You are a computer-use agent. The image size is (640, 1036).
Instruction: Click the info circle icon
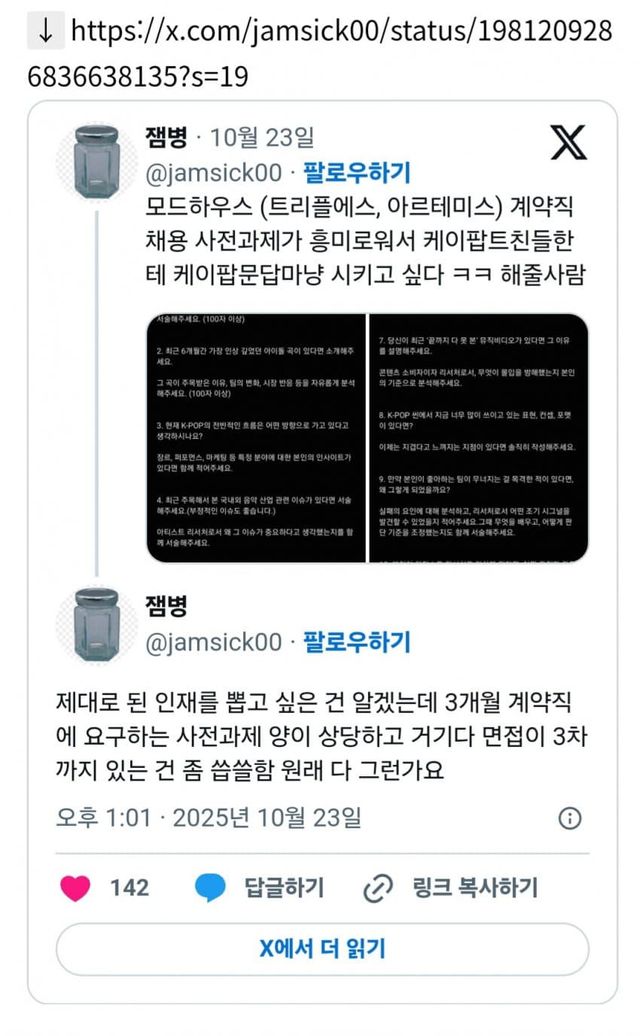[570, 818]
